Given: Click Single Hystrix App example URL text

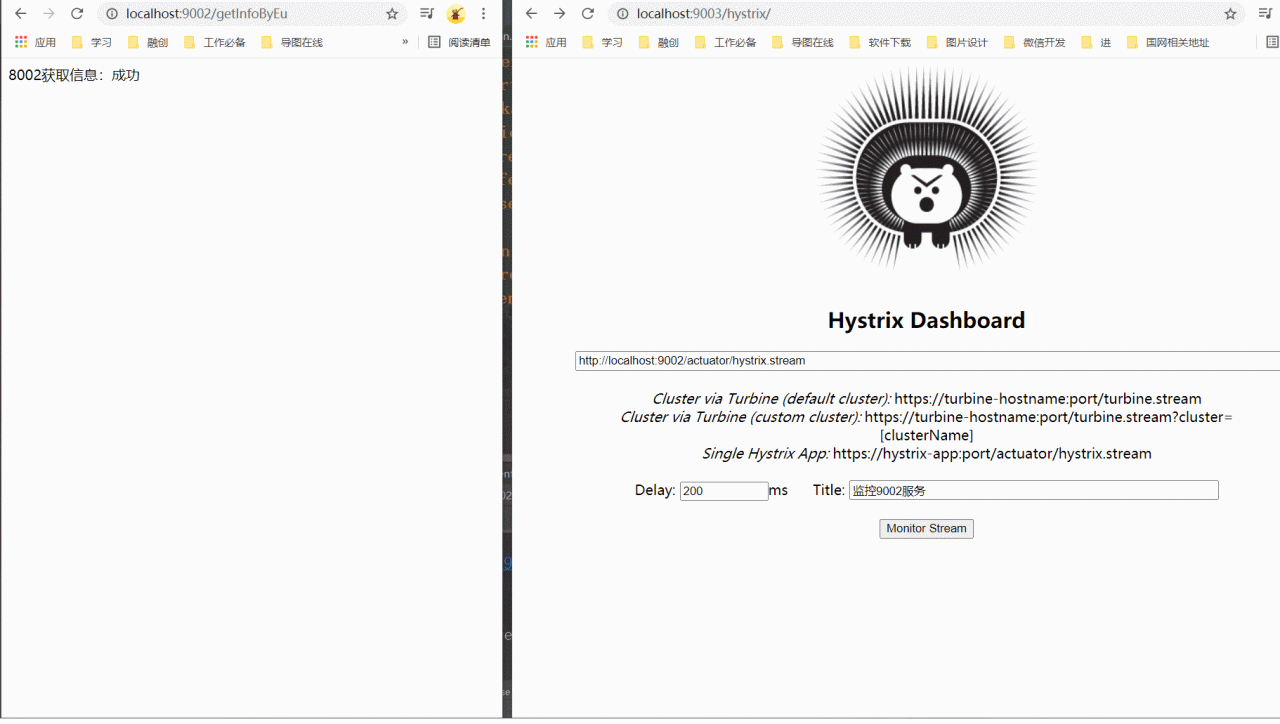Looking at the screenshot, I should [x=992, y=454].
